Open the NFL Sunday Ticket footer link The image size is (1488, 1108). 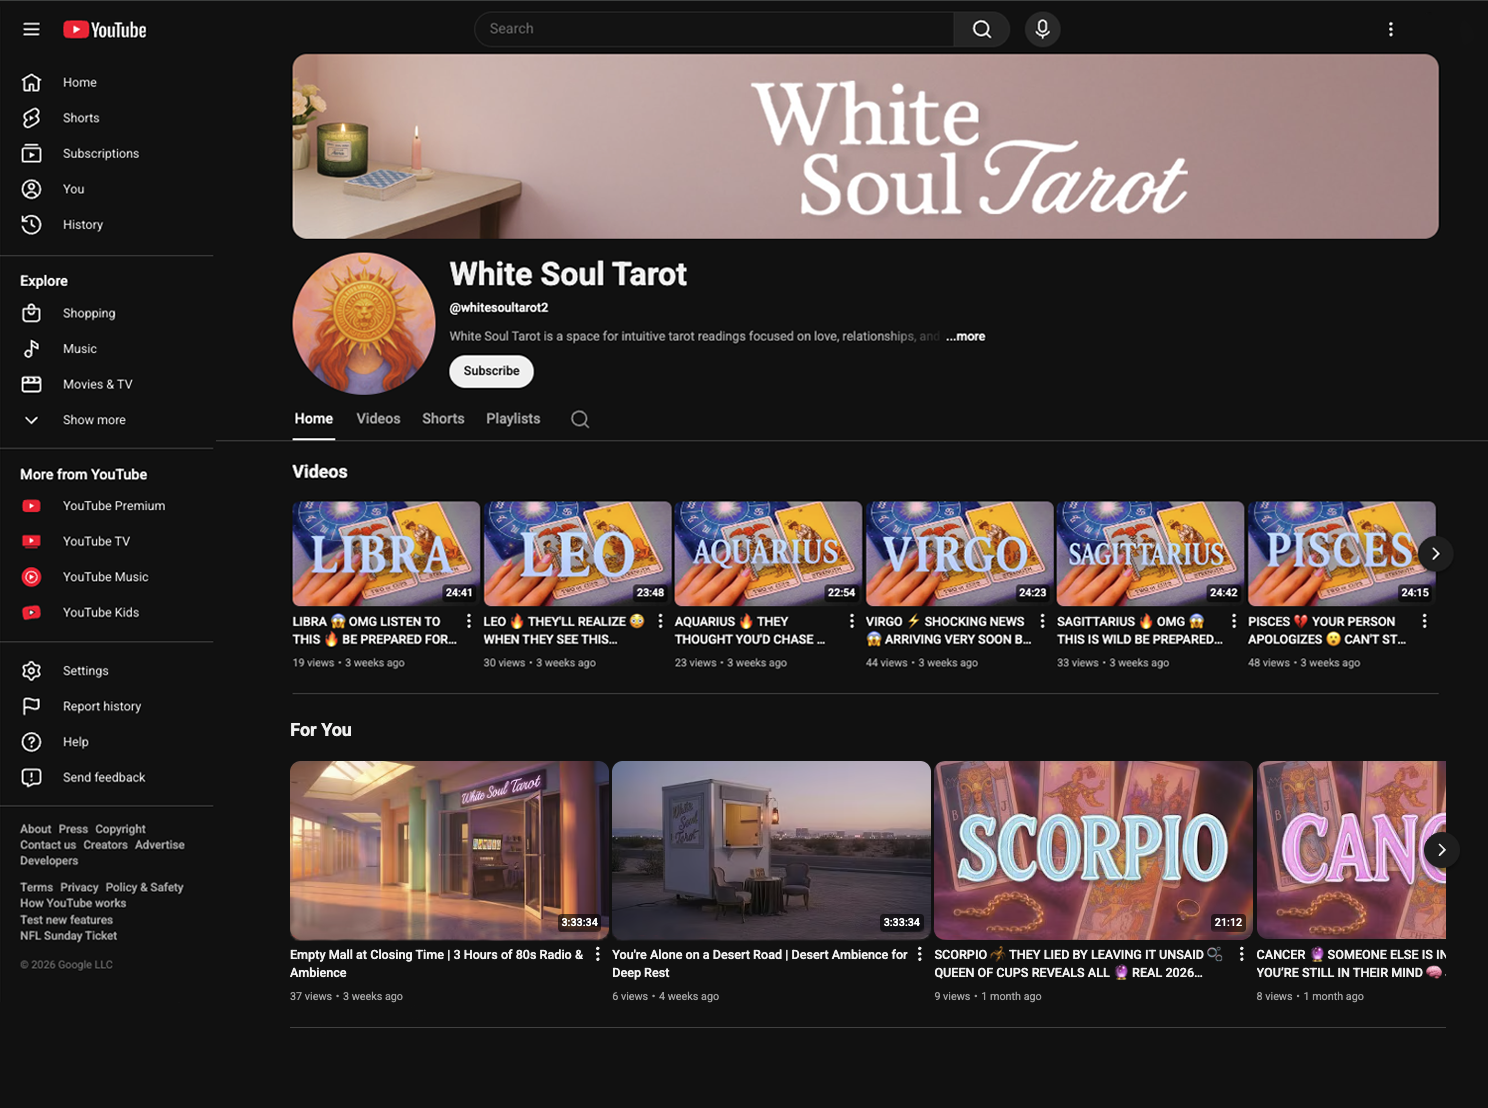(x=68, y=935)
